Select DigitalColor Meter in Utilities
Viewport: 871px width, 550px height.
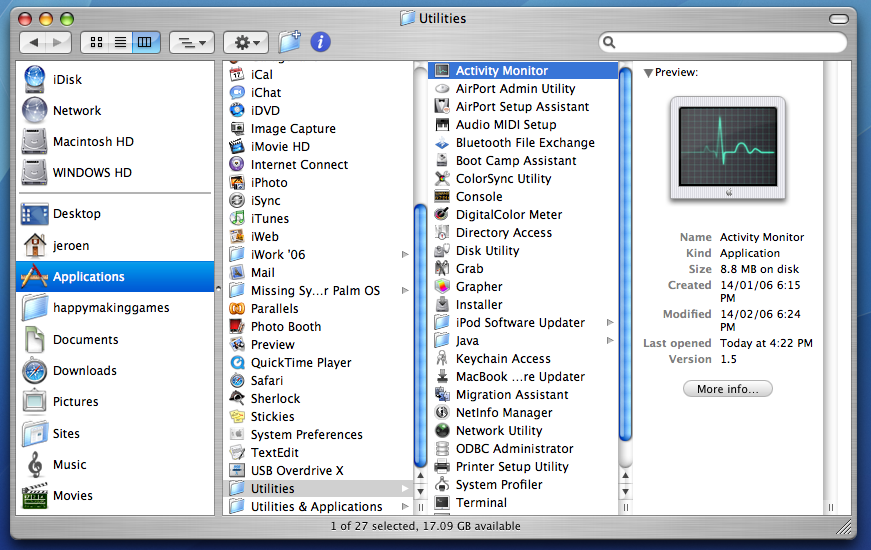point(523,215)
